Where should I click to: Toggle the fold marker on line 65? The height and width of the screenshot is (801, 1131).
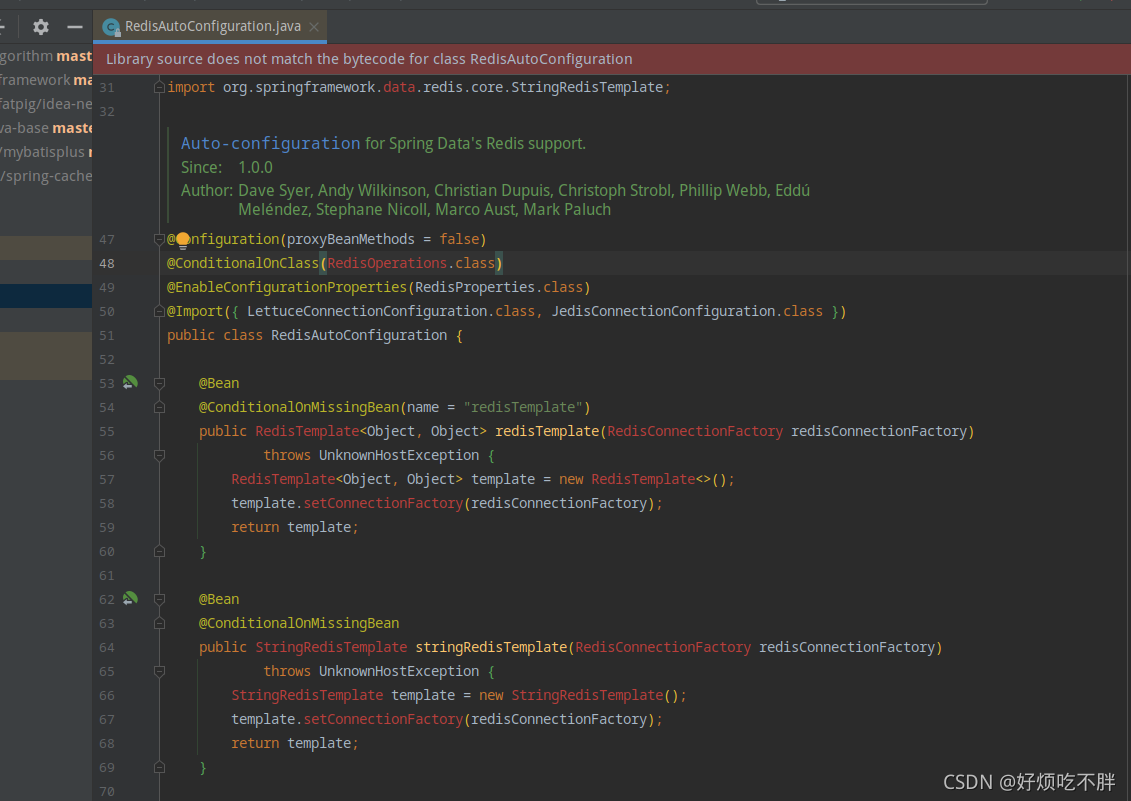(x=159, y=671)
